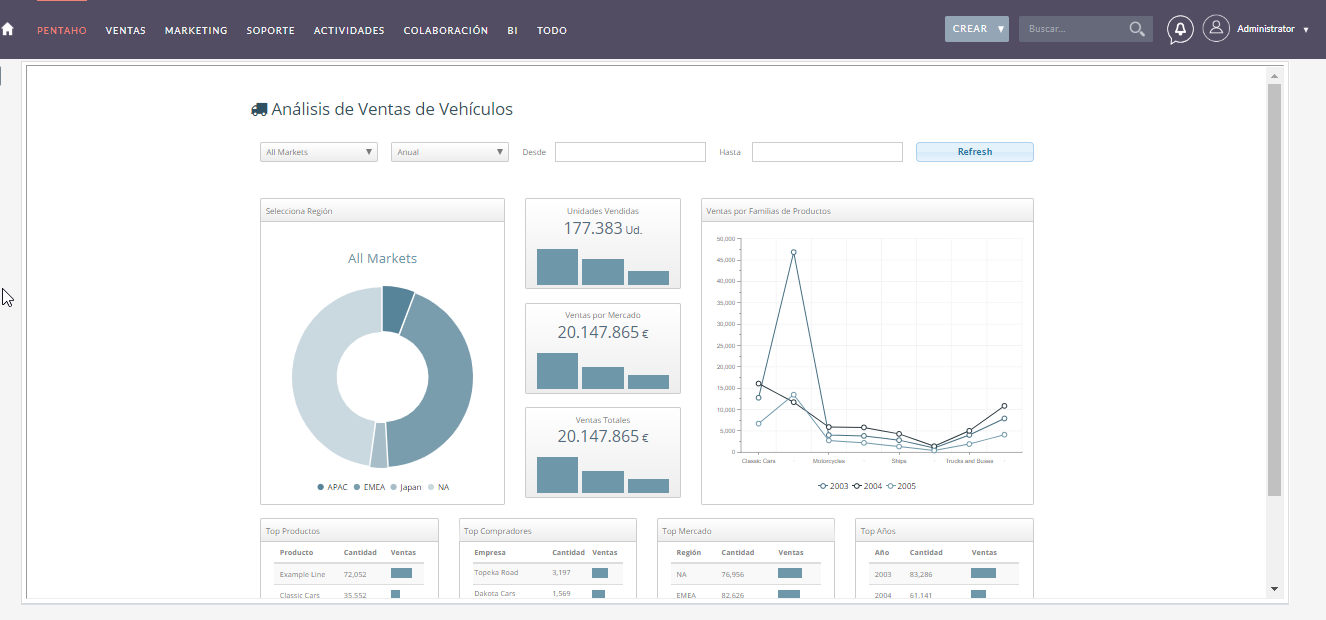Viewport: 1326px width, 620px height.
Task: Click the search magnifier icon
Action: pos(1137,29)
